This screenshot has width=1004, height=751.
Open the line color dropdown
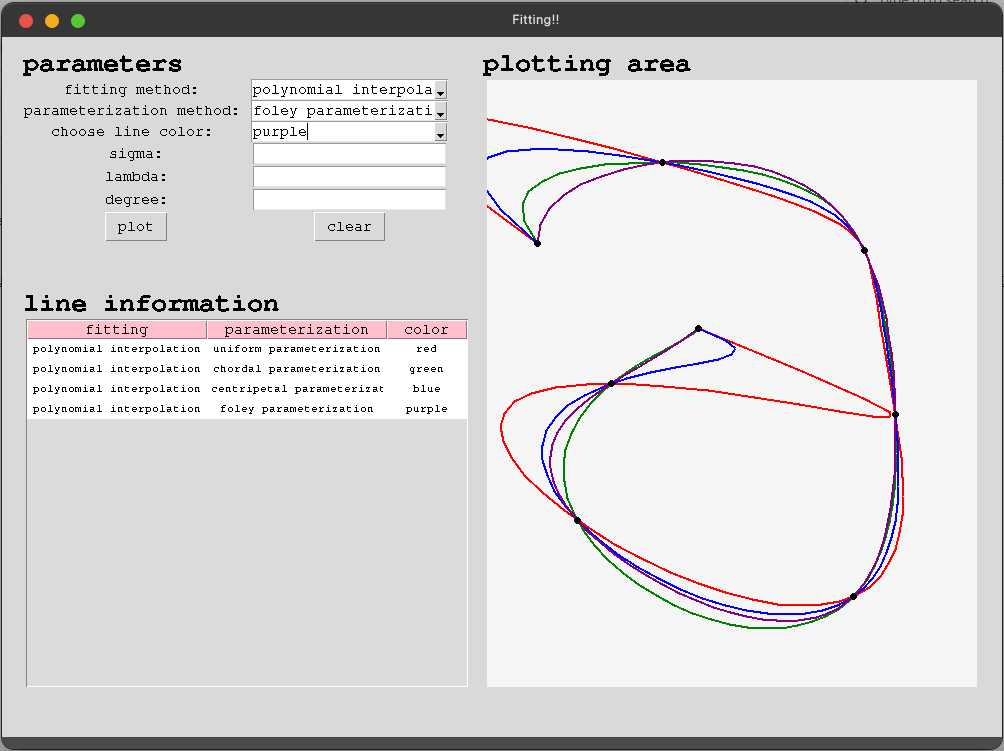coord(440,133)
